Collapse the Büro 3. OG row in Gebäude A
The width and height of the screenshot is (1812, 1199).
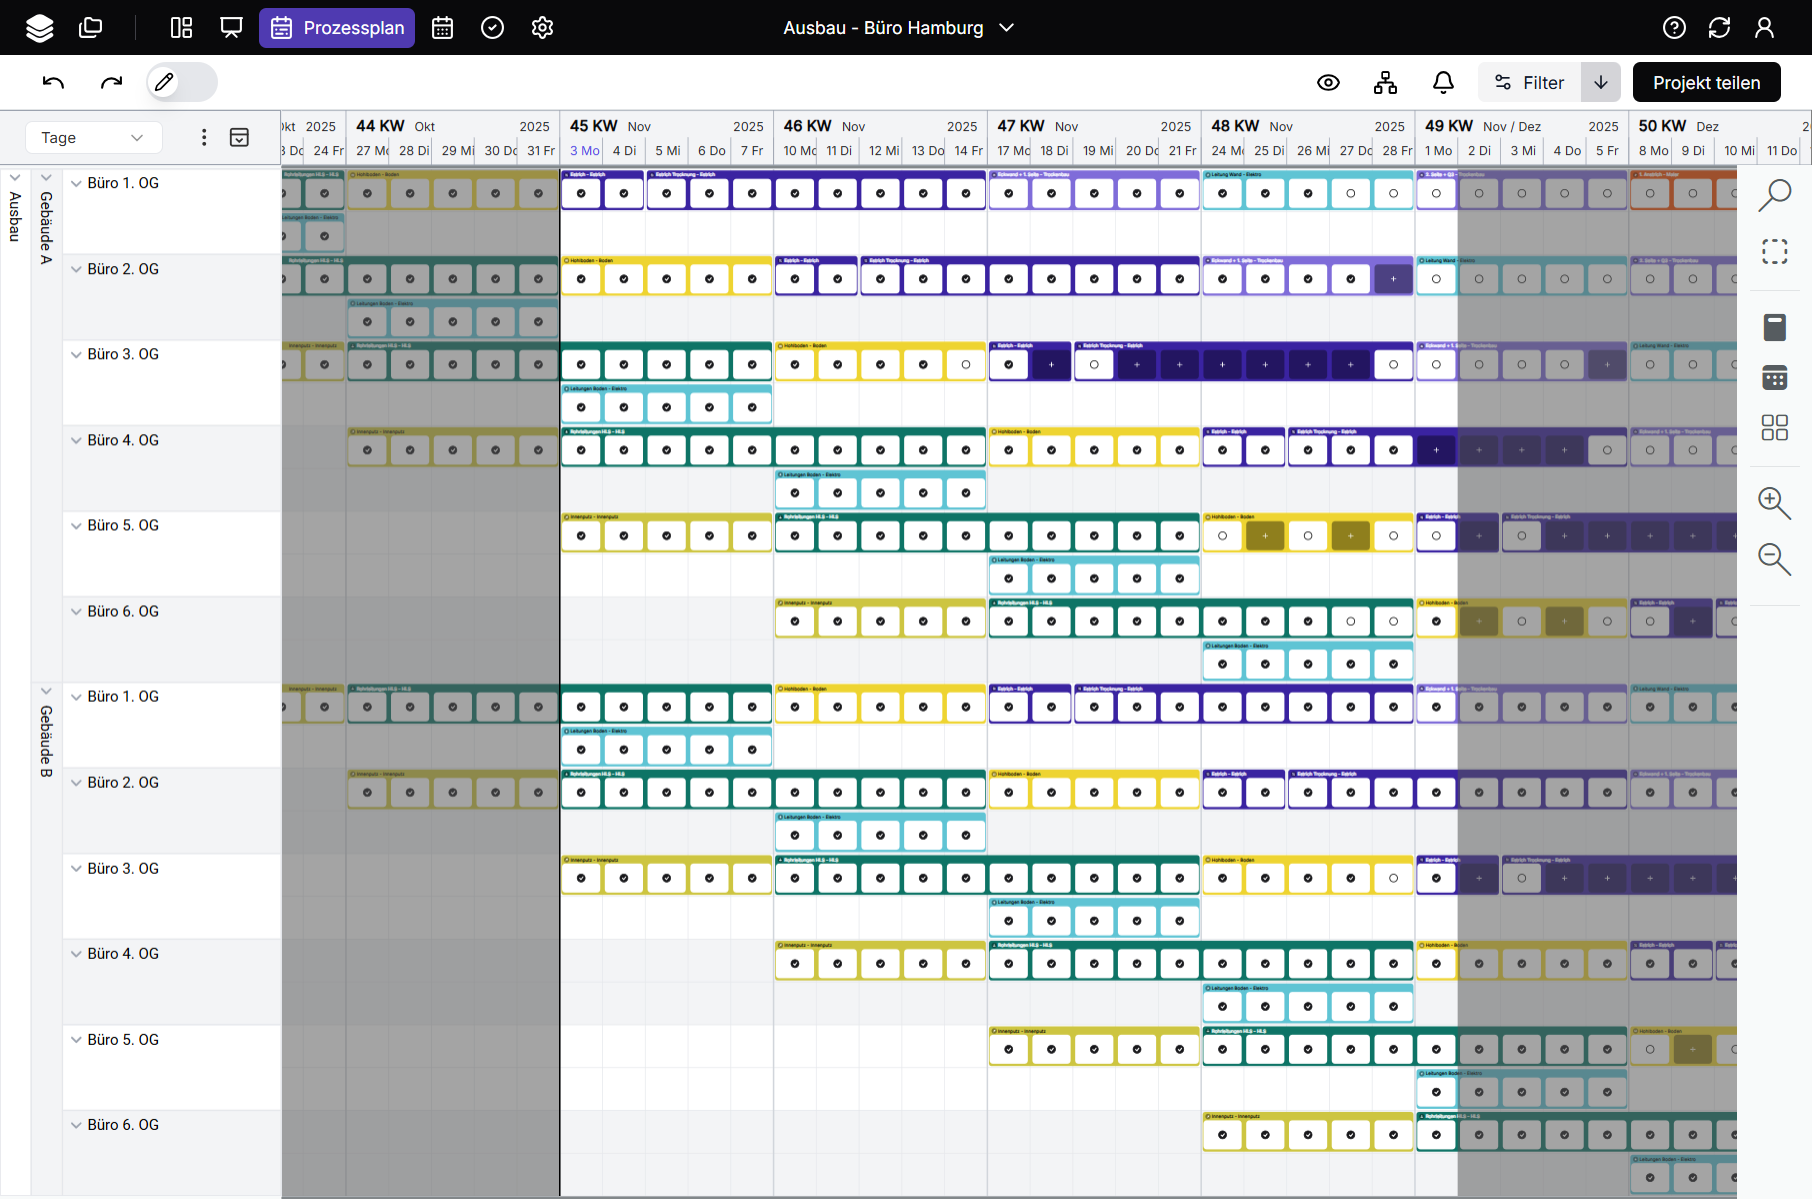[x=76, y=355]
